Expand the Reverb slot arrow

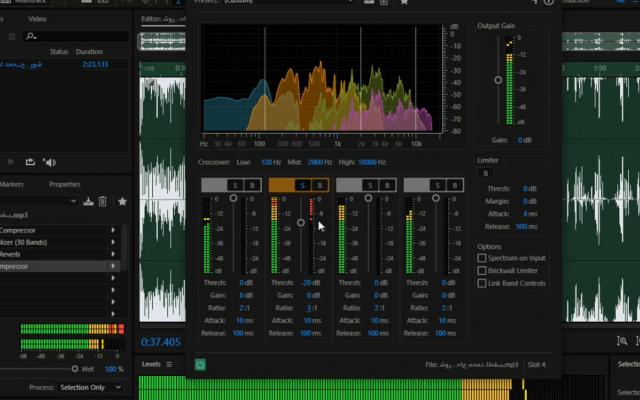click(x=113, y=254)
